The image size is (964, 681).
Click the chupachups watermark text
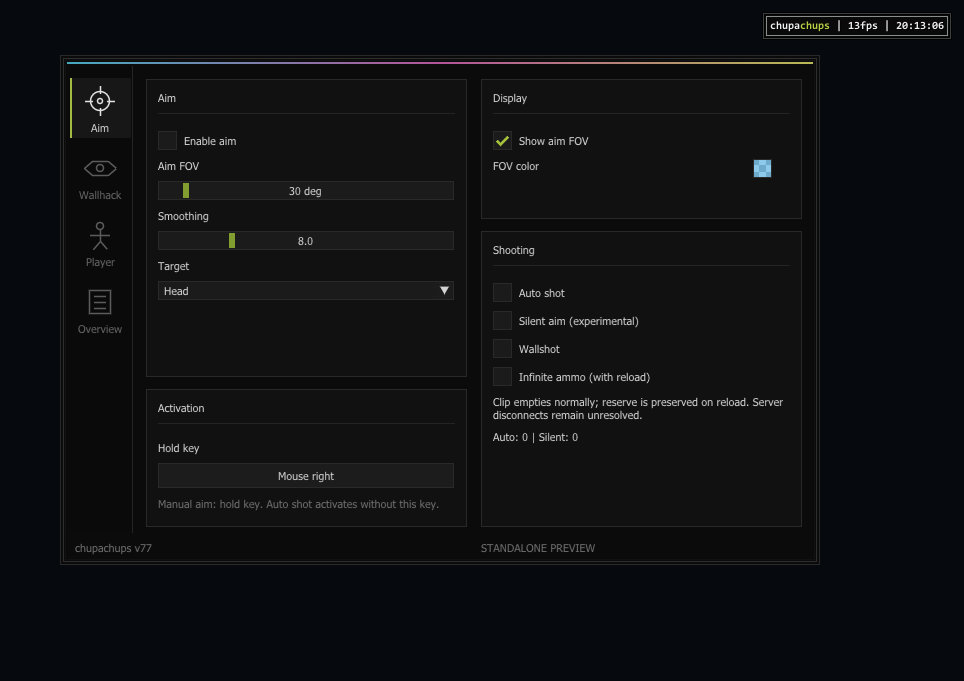[800, 26]
